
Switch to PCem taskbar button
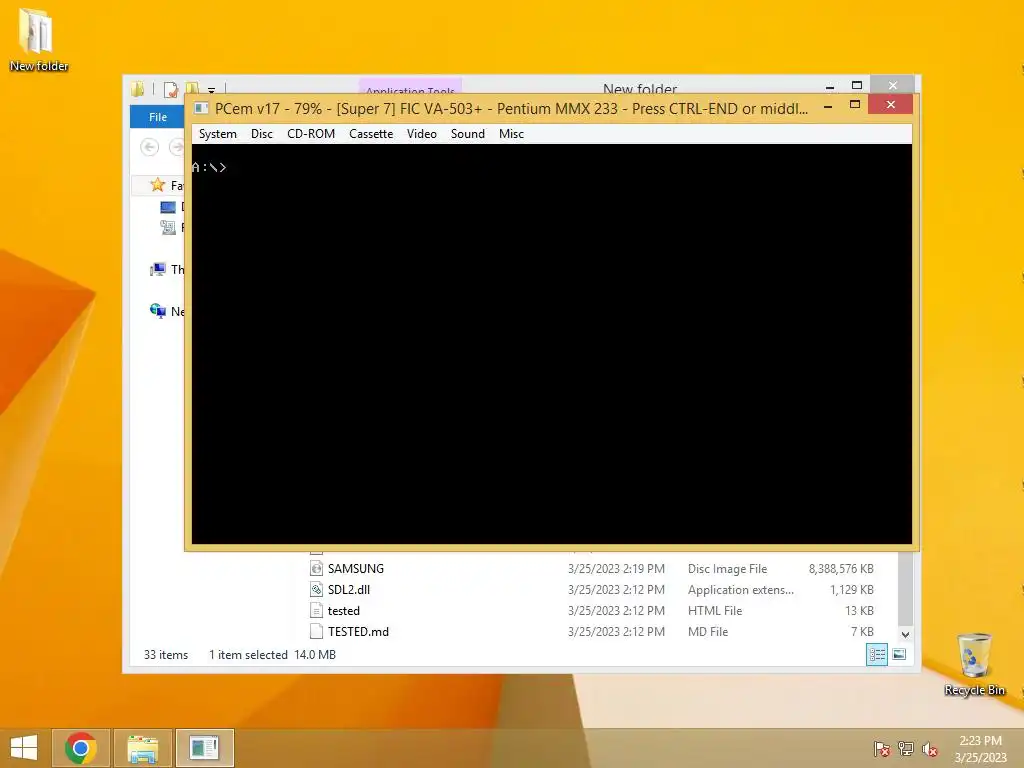click(x=204, y=748)
